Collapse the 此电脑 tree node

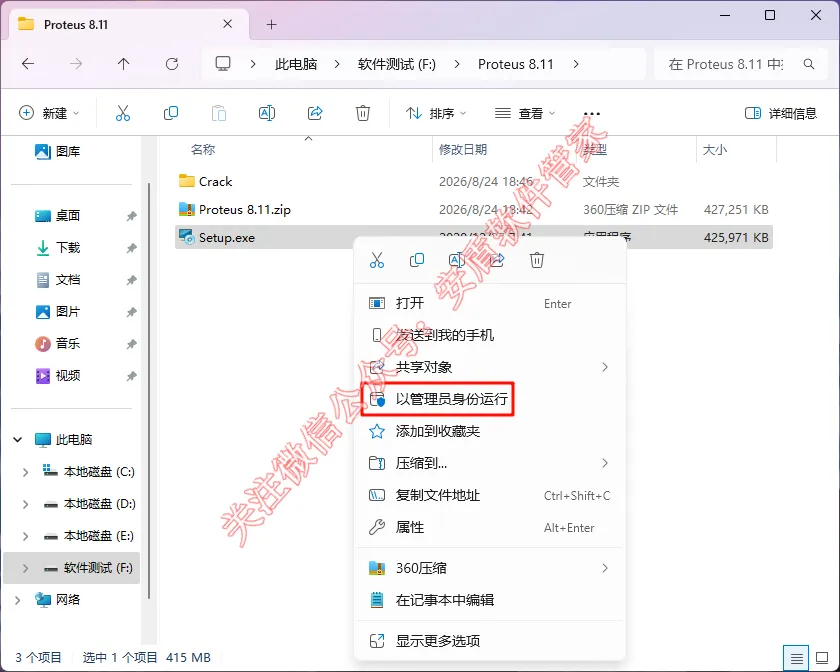[x=18, y=440]
